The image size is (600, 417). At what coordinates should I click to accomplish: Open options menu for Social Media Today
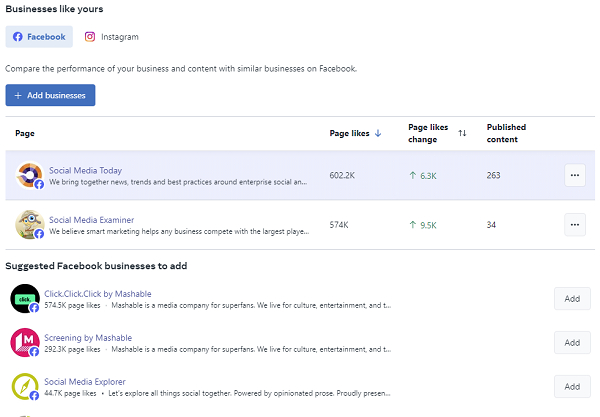click(x=574, y=175)
